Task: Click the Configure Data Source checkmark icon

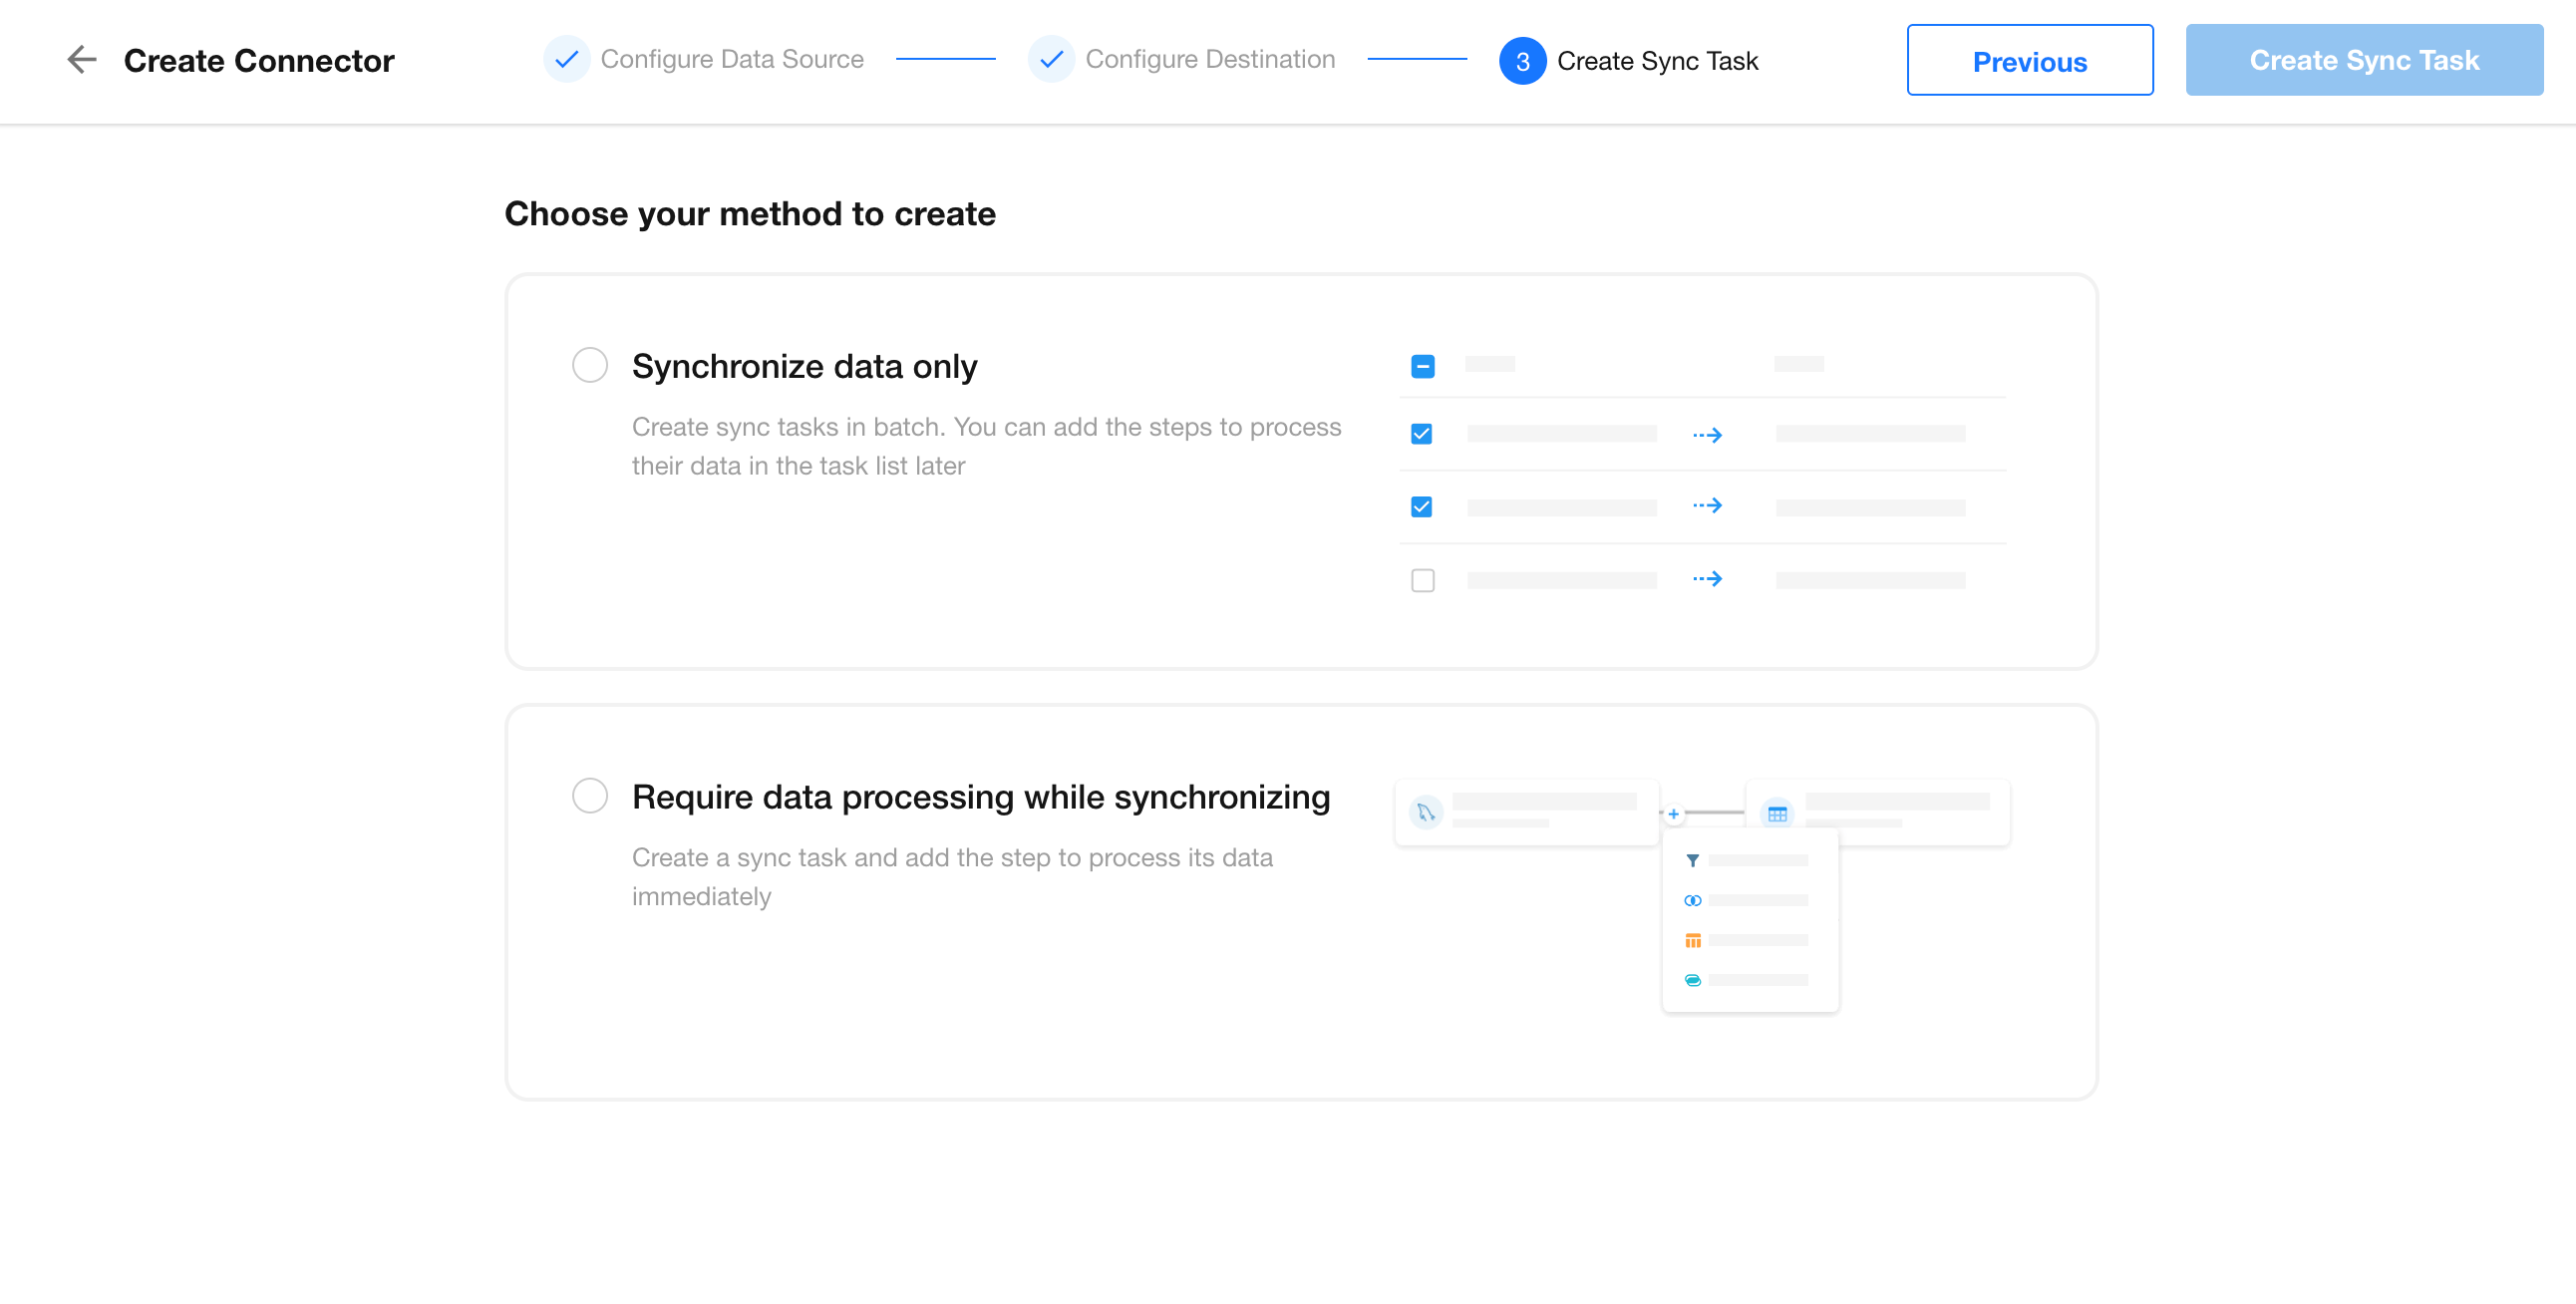Action: point(566,60)
